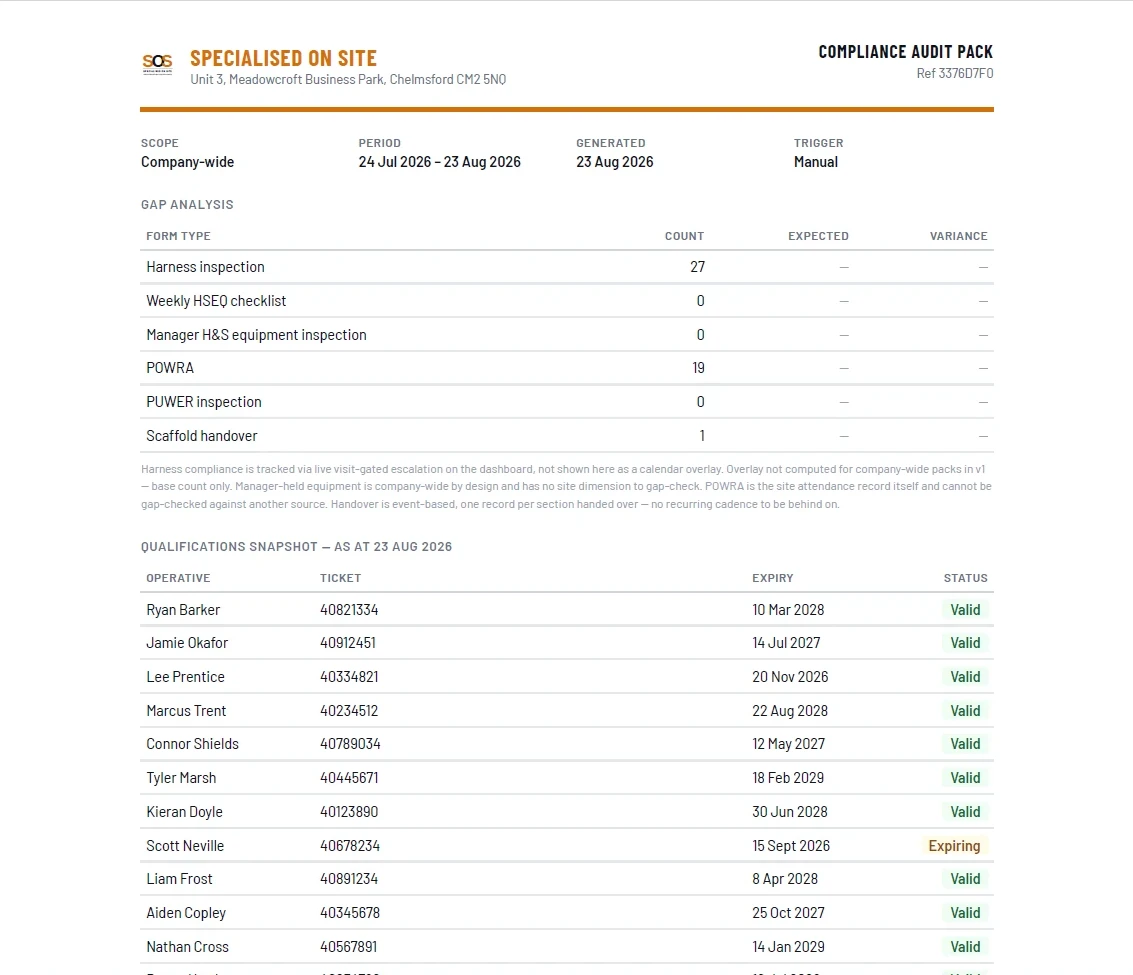
Task: Click operative 'Liam Frost'
Action: 179,880
